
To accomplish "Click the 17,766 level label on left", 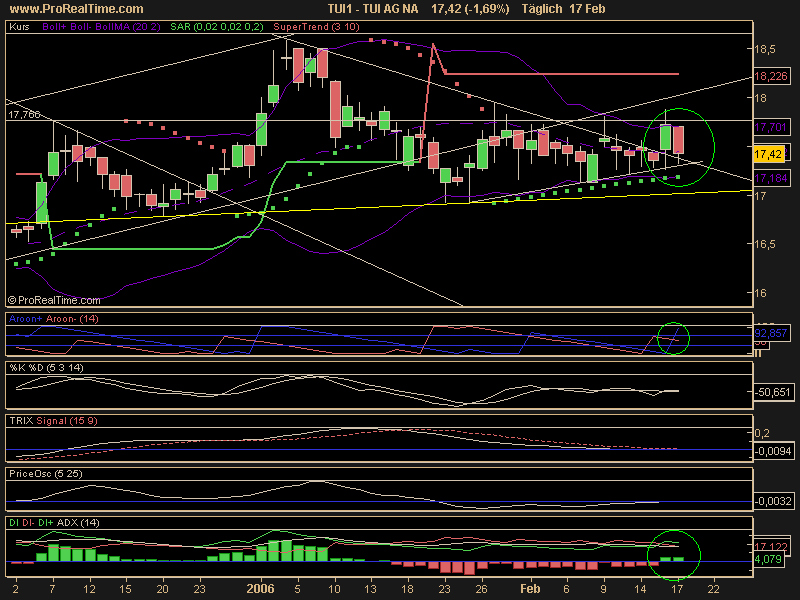I will pyautogui.click(x=24, y=115).
